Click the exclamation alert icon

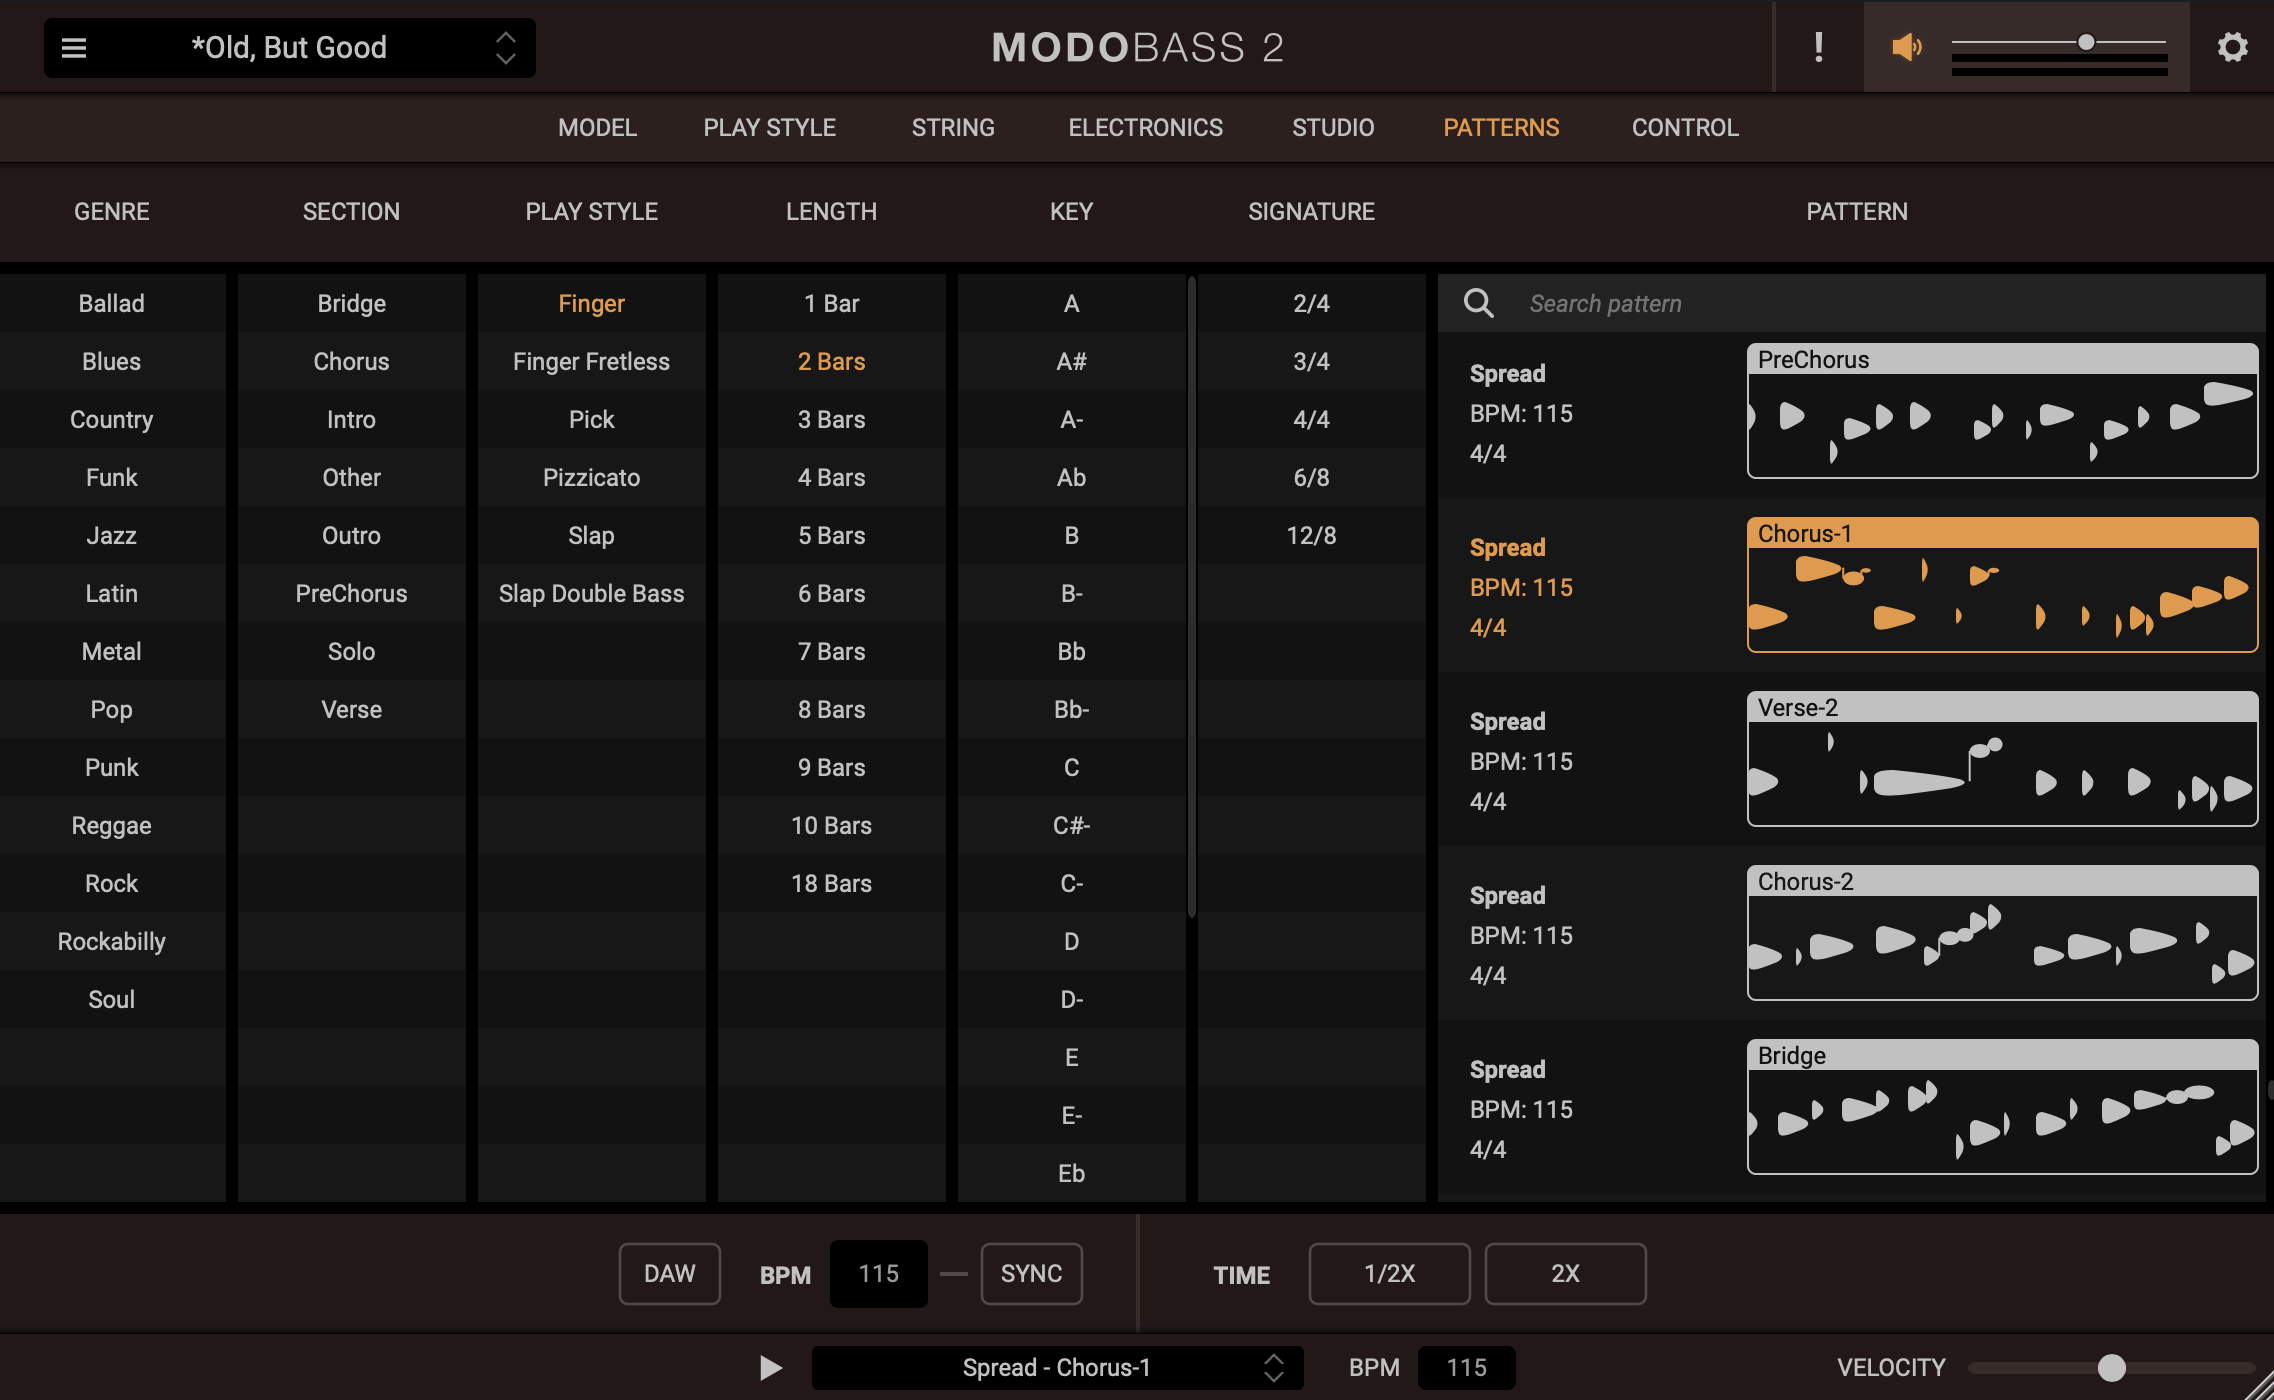1818,47
